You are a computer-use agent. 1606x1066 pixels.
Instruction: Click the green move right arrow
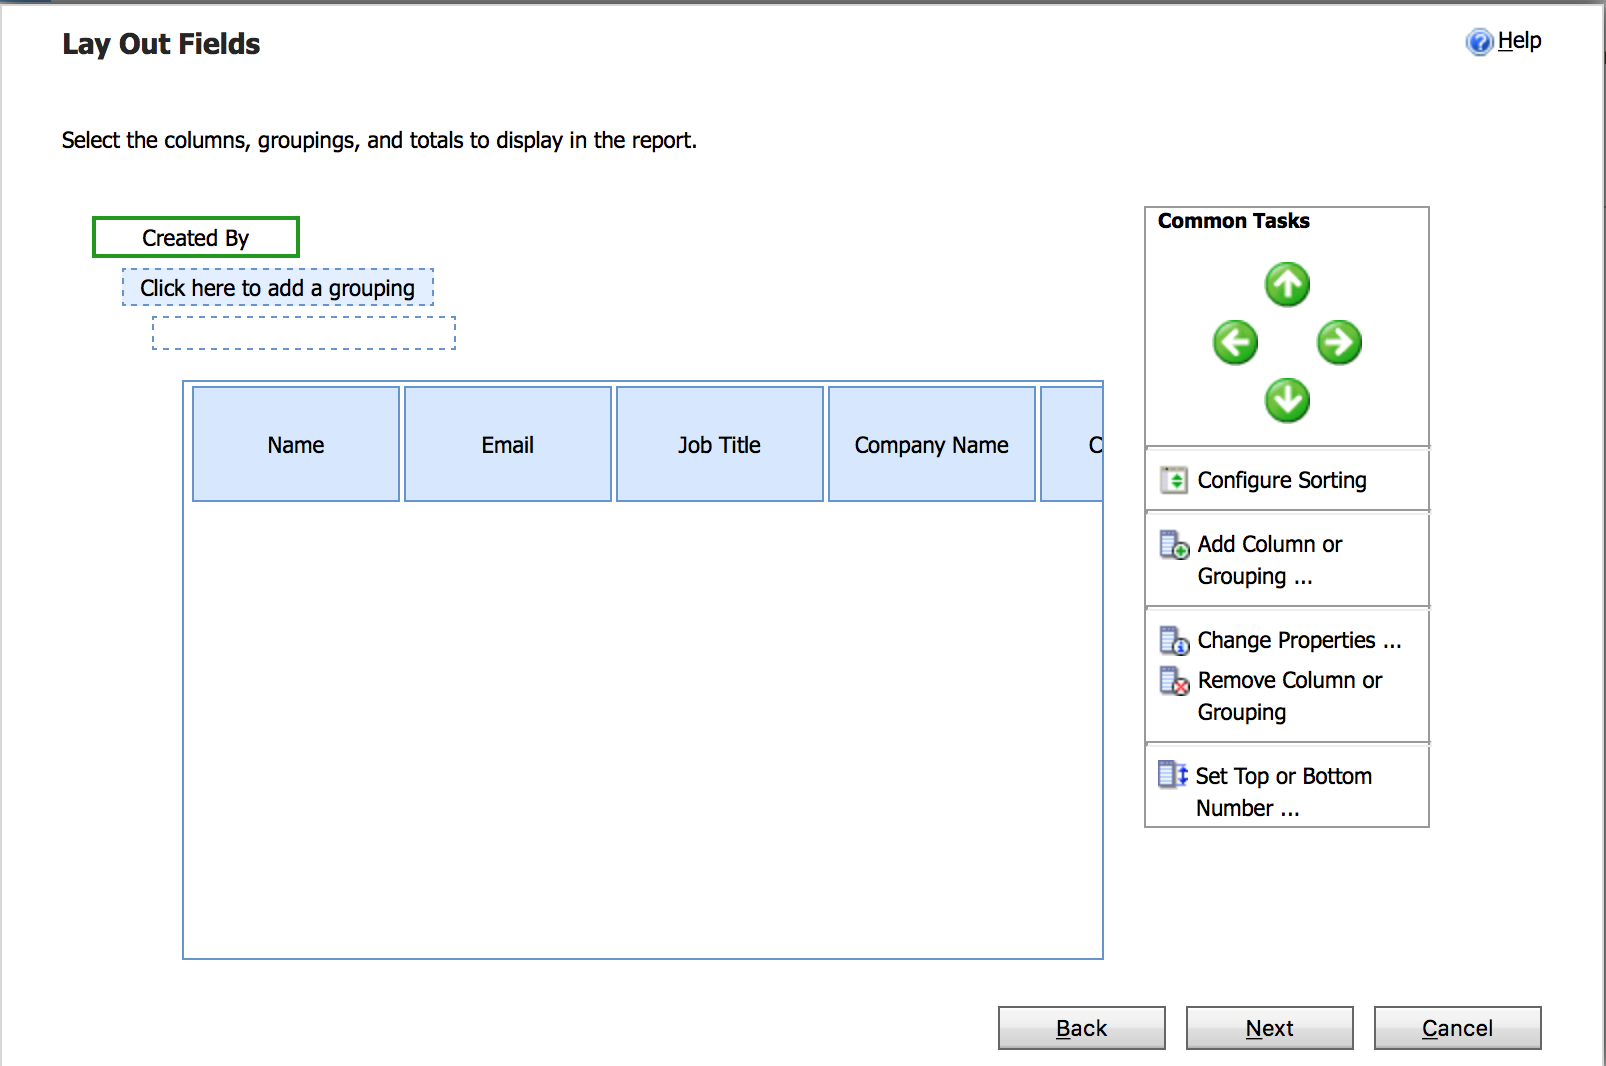[1339, 343]
